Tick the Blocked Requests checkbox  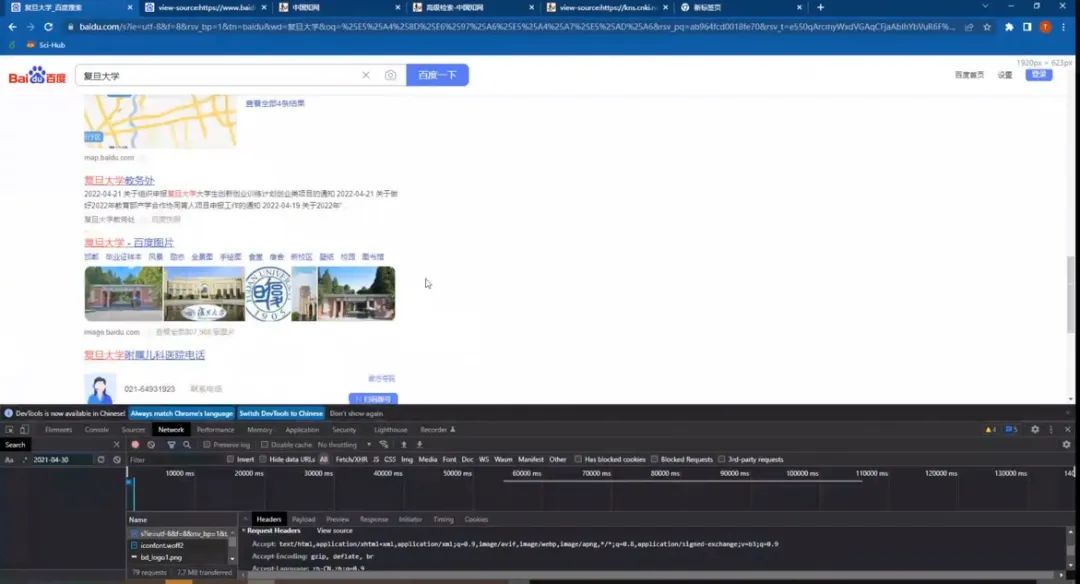654,459
